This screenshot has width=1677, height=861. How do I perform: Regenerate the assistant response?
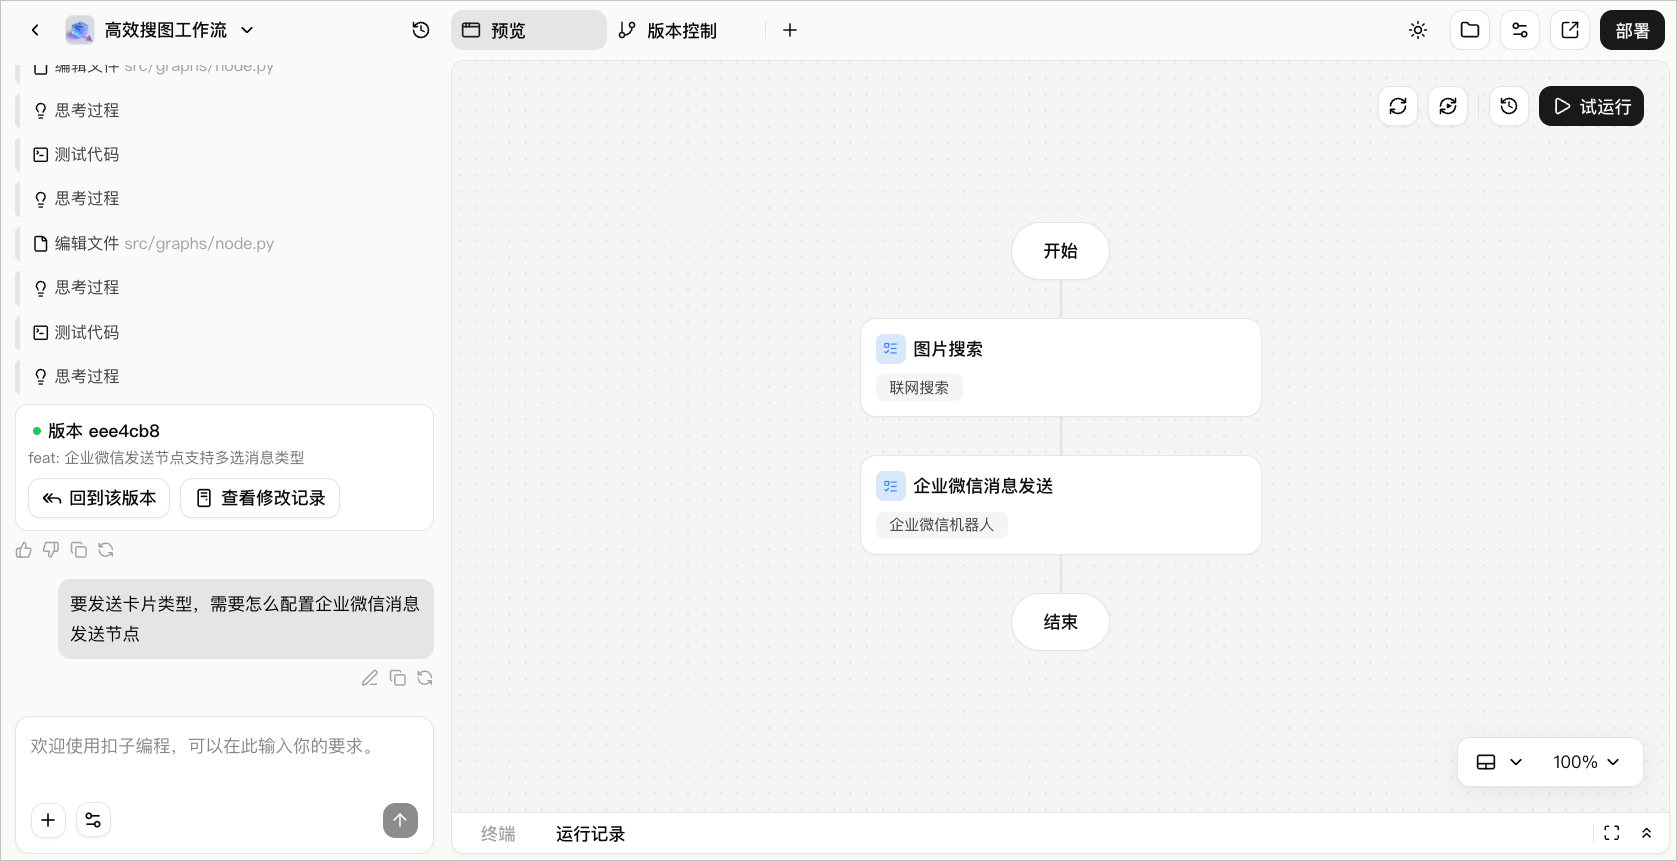click(x=106, y=550)
